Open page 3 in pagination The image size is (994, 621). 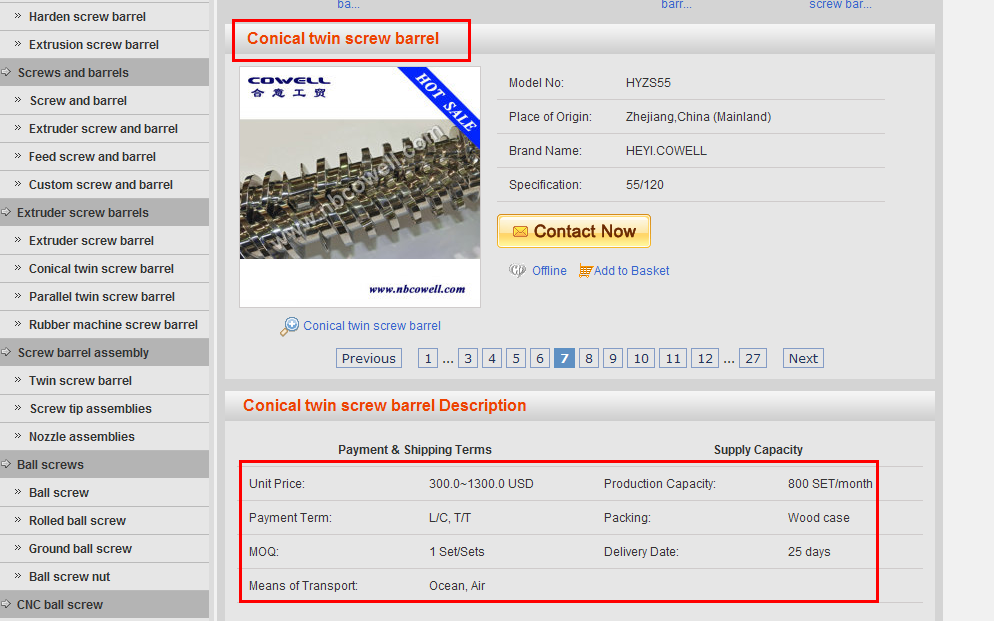pyautogui.click(x=468, y=359)
